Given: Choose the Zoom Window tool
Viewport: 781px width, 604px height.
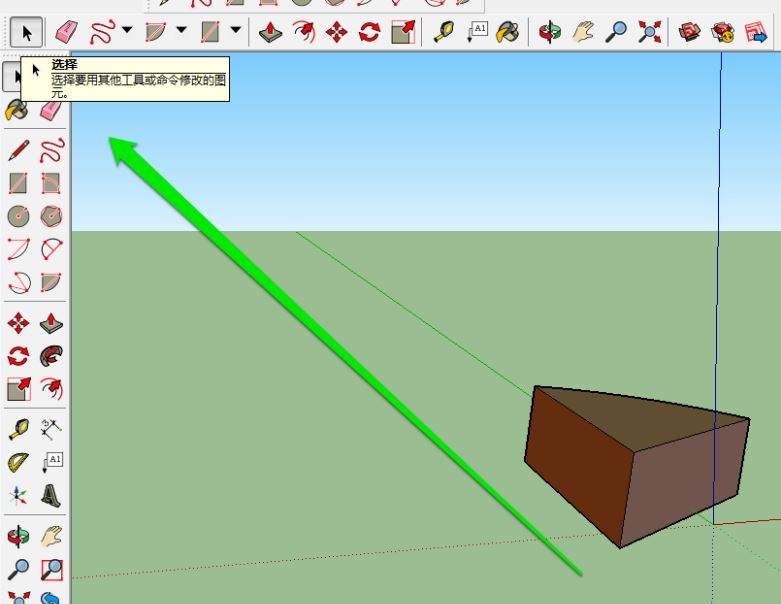Looking at the screenshot, I should [x=52, y=569].
